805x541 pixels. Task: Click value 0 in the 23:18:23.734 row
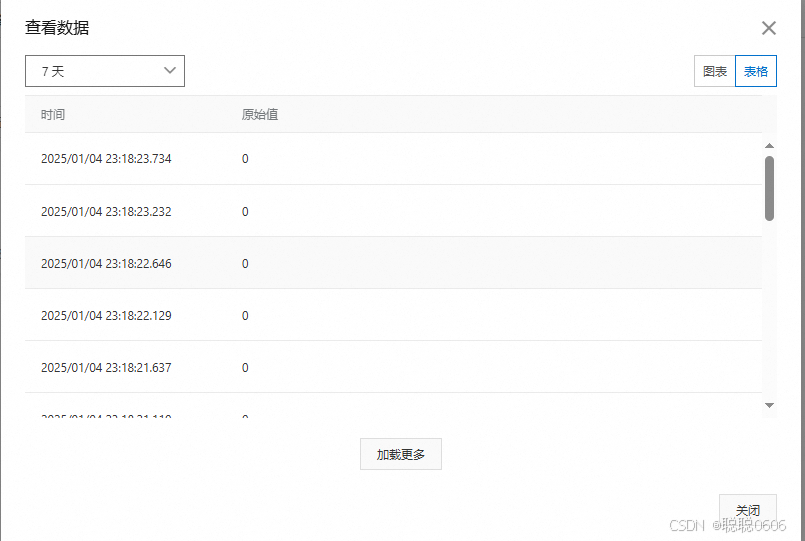tap(245, 159)
